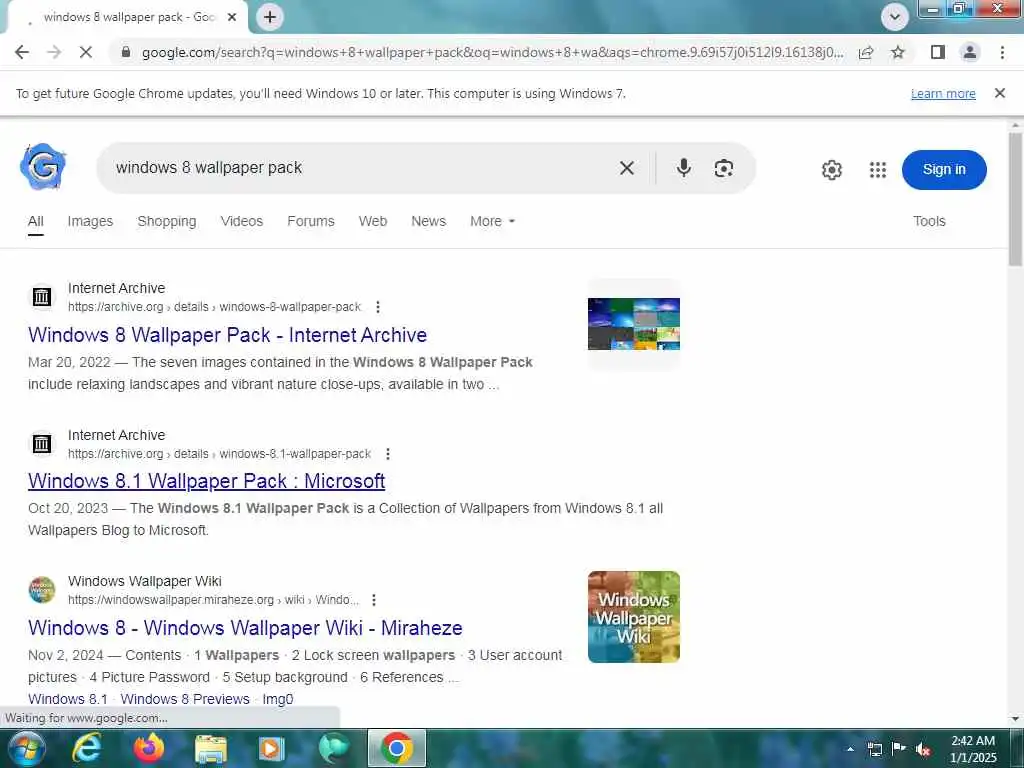Viewport: 1024px width, 768px height.
Task: Click the URL in address bar
Action: [492, 52]
